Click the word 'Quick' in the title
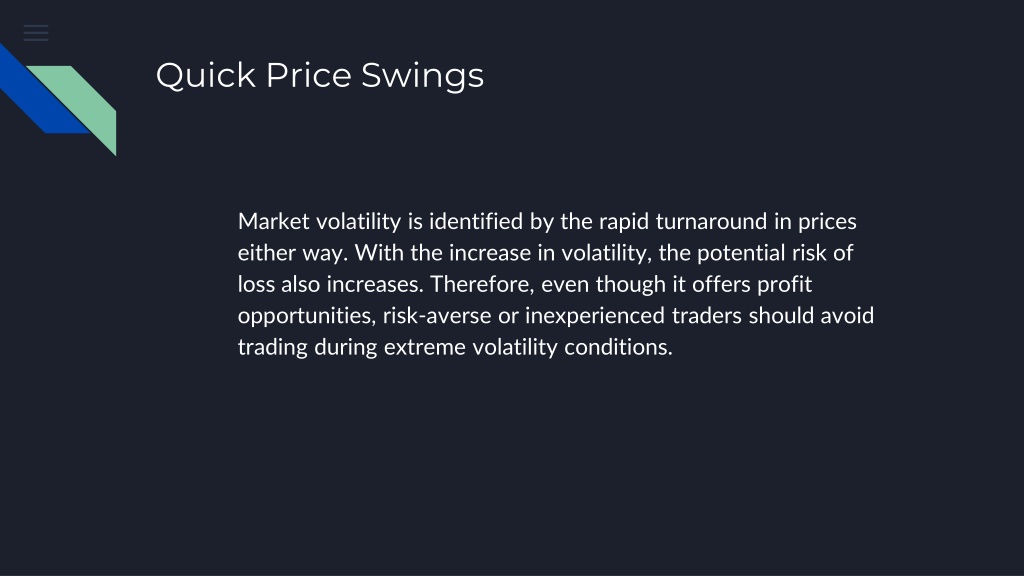This screenshot has height=576, width=1024. click(206, 76)
